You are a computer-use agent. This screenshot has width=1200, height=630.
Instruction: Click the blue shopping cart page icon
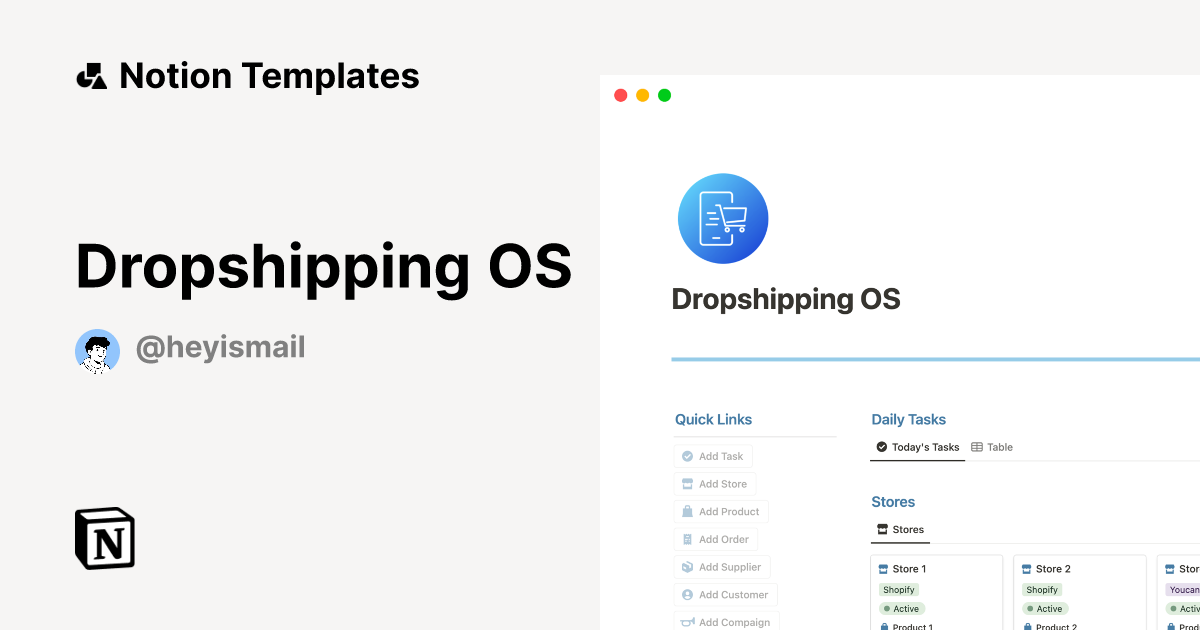click(x=723, y=218)
